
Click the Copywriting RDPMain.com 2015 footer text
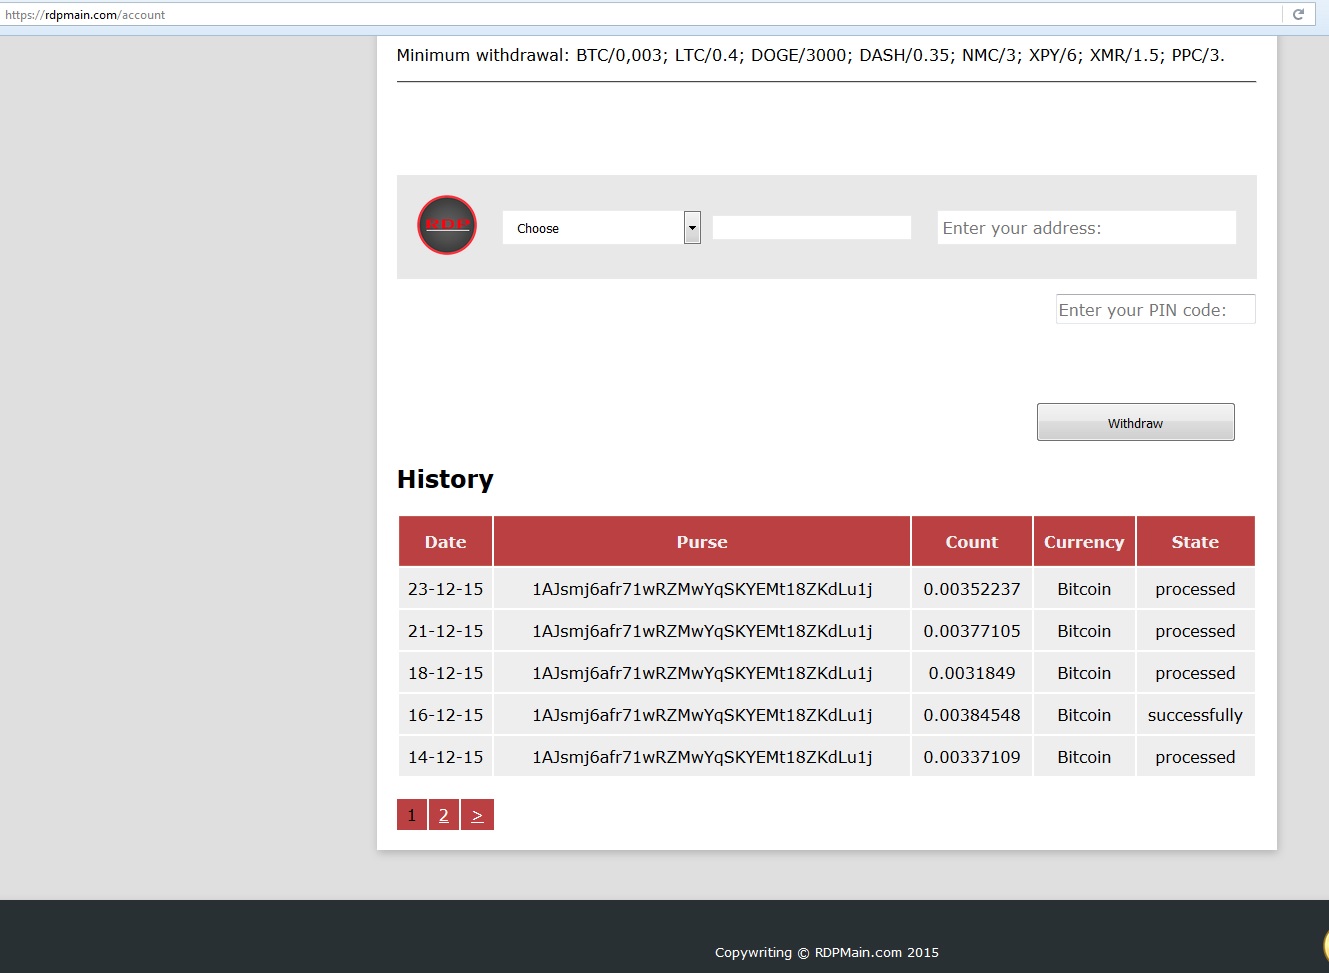tap(827, 952)
